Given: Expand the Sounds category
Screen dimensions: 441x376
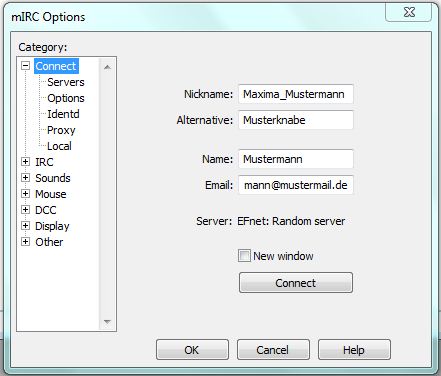Looking at the screenshot, I should point(25,178).
